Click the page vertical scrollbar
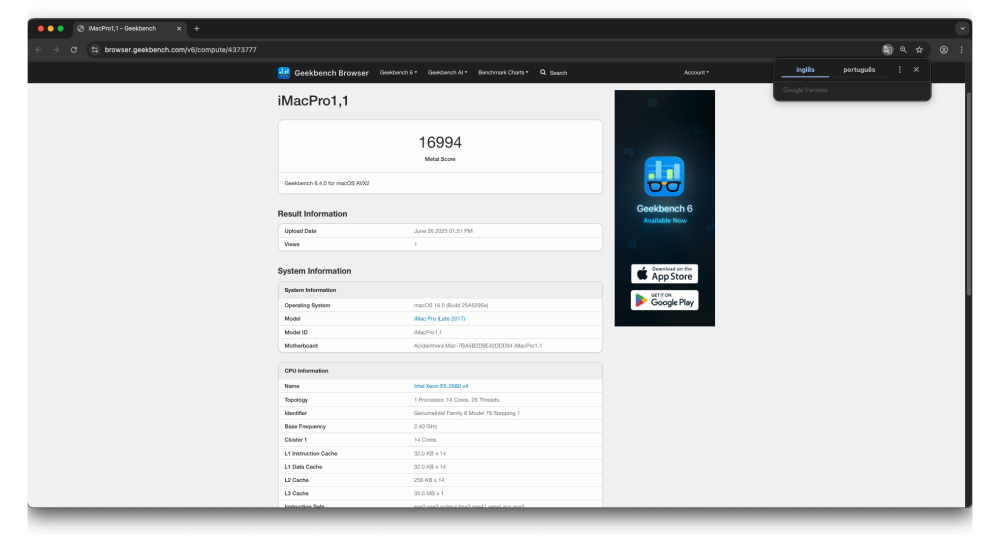Viewport: 1000px width, 544px height. pyautogui.click(x=968, y=194)
